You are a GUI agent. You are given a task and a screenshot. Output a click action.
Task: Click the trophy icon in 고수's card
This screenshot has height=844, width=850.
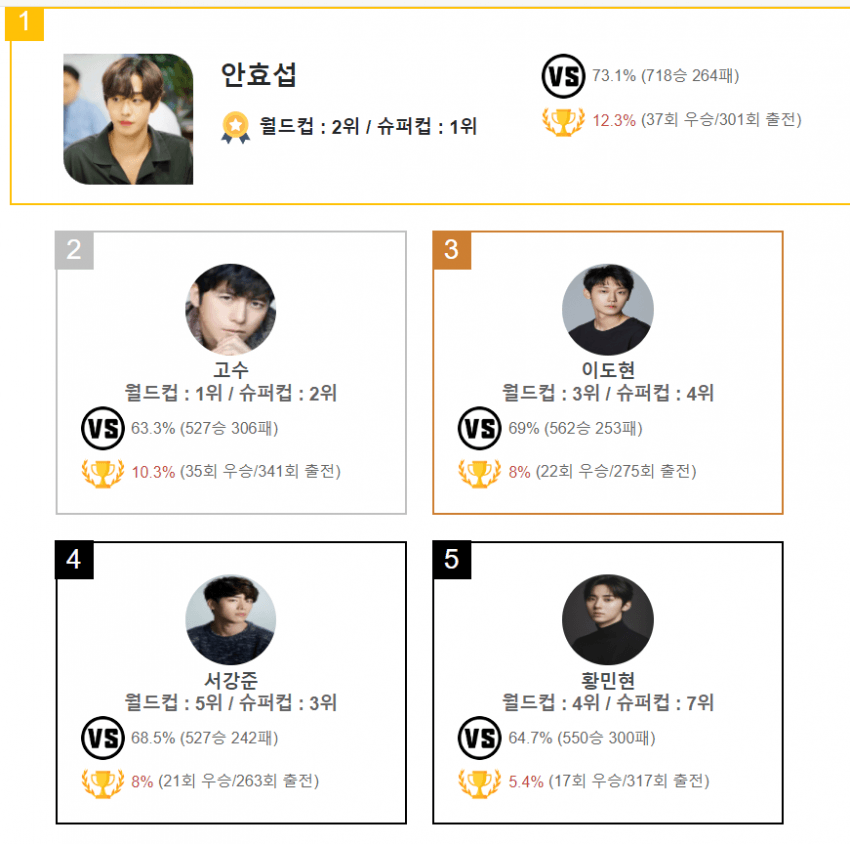pyautogui.click(x=102, y=473)
